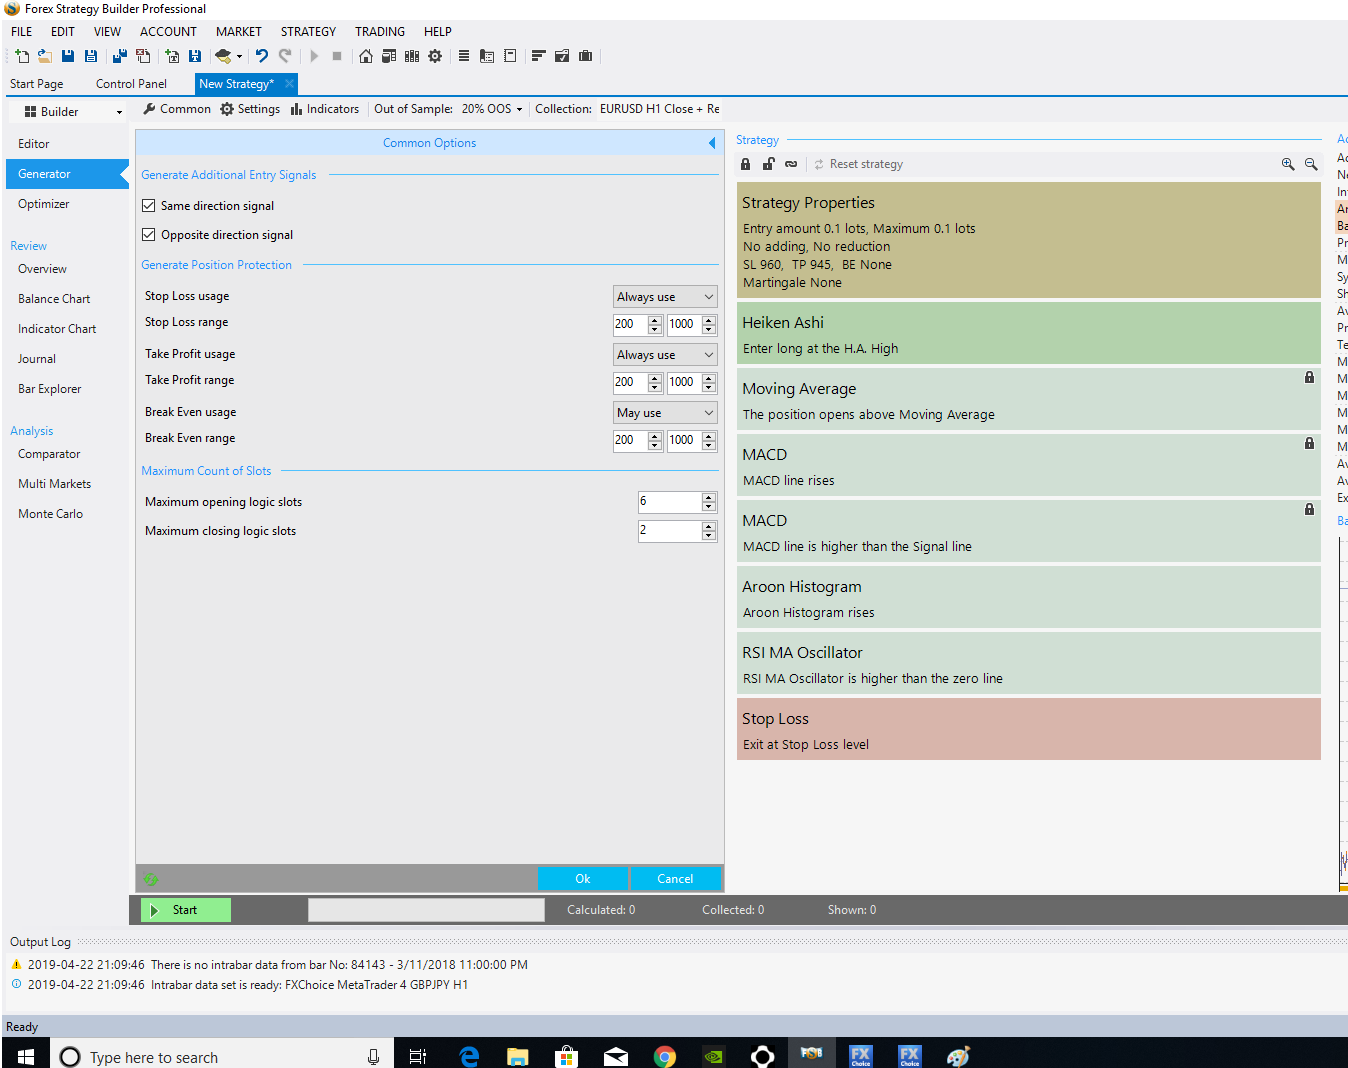The height and width of the screenshot is (1068, 1348).
Task: Adjust Maximum closing logic slots stepper
Action: coord(709,531)
